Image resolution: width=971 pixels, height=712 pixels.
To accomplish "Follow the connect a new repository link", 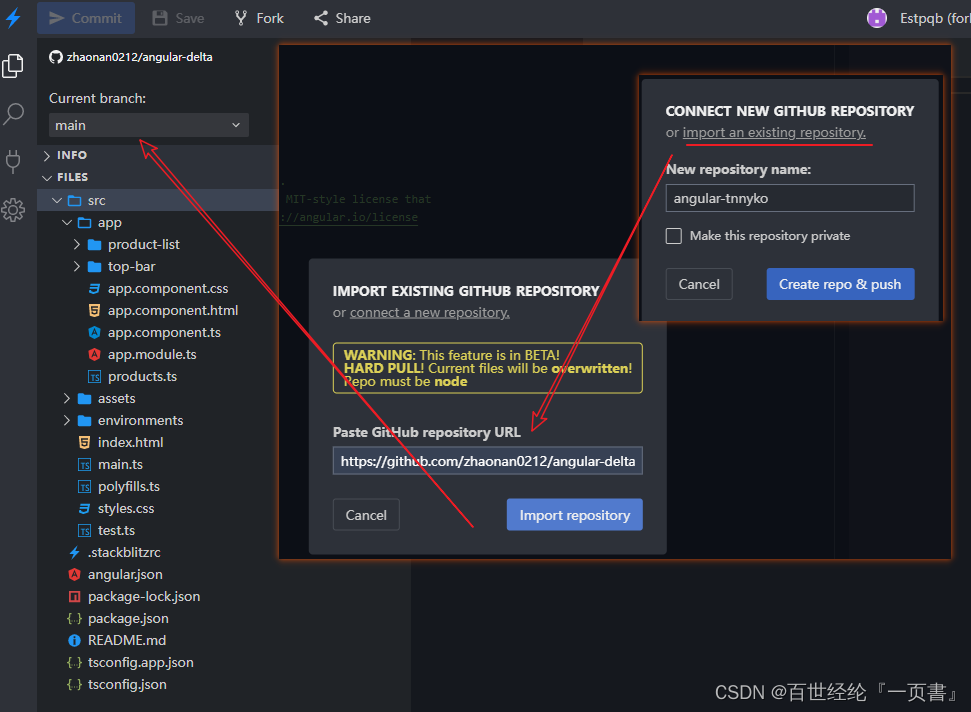I will (x=430, y=313).
